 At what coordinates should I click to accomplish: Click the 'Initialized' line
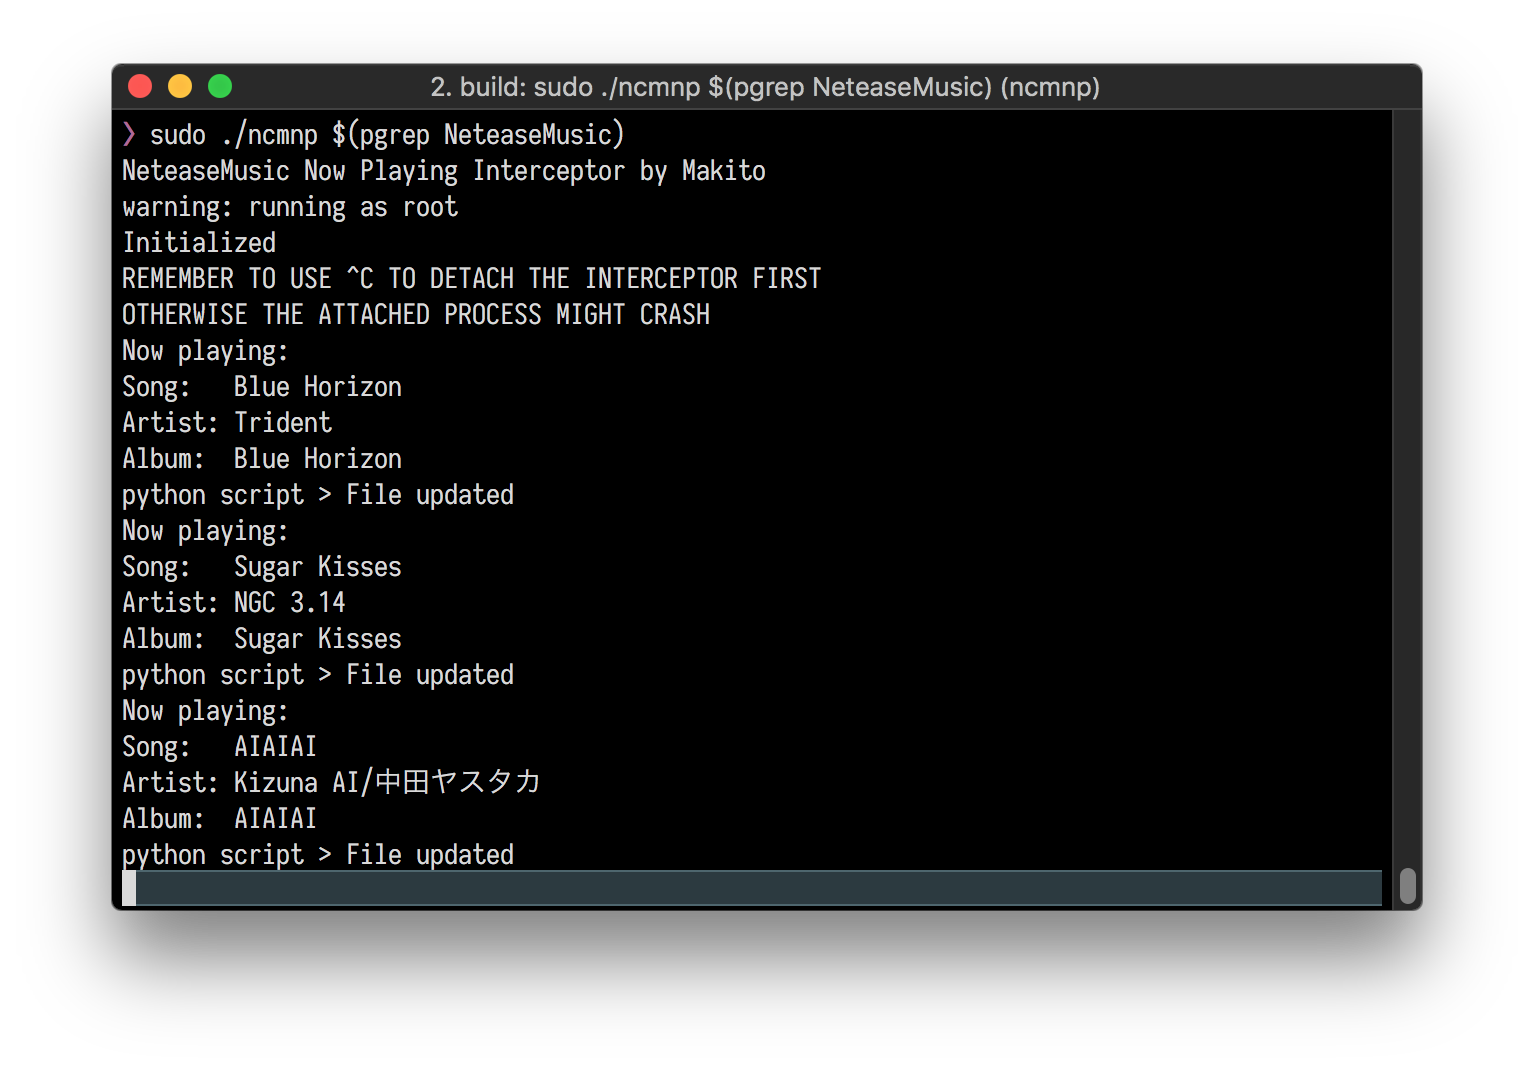pos(199,243)
